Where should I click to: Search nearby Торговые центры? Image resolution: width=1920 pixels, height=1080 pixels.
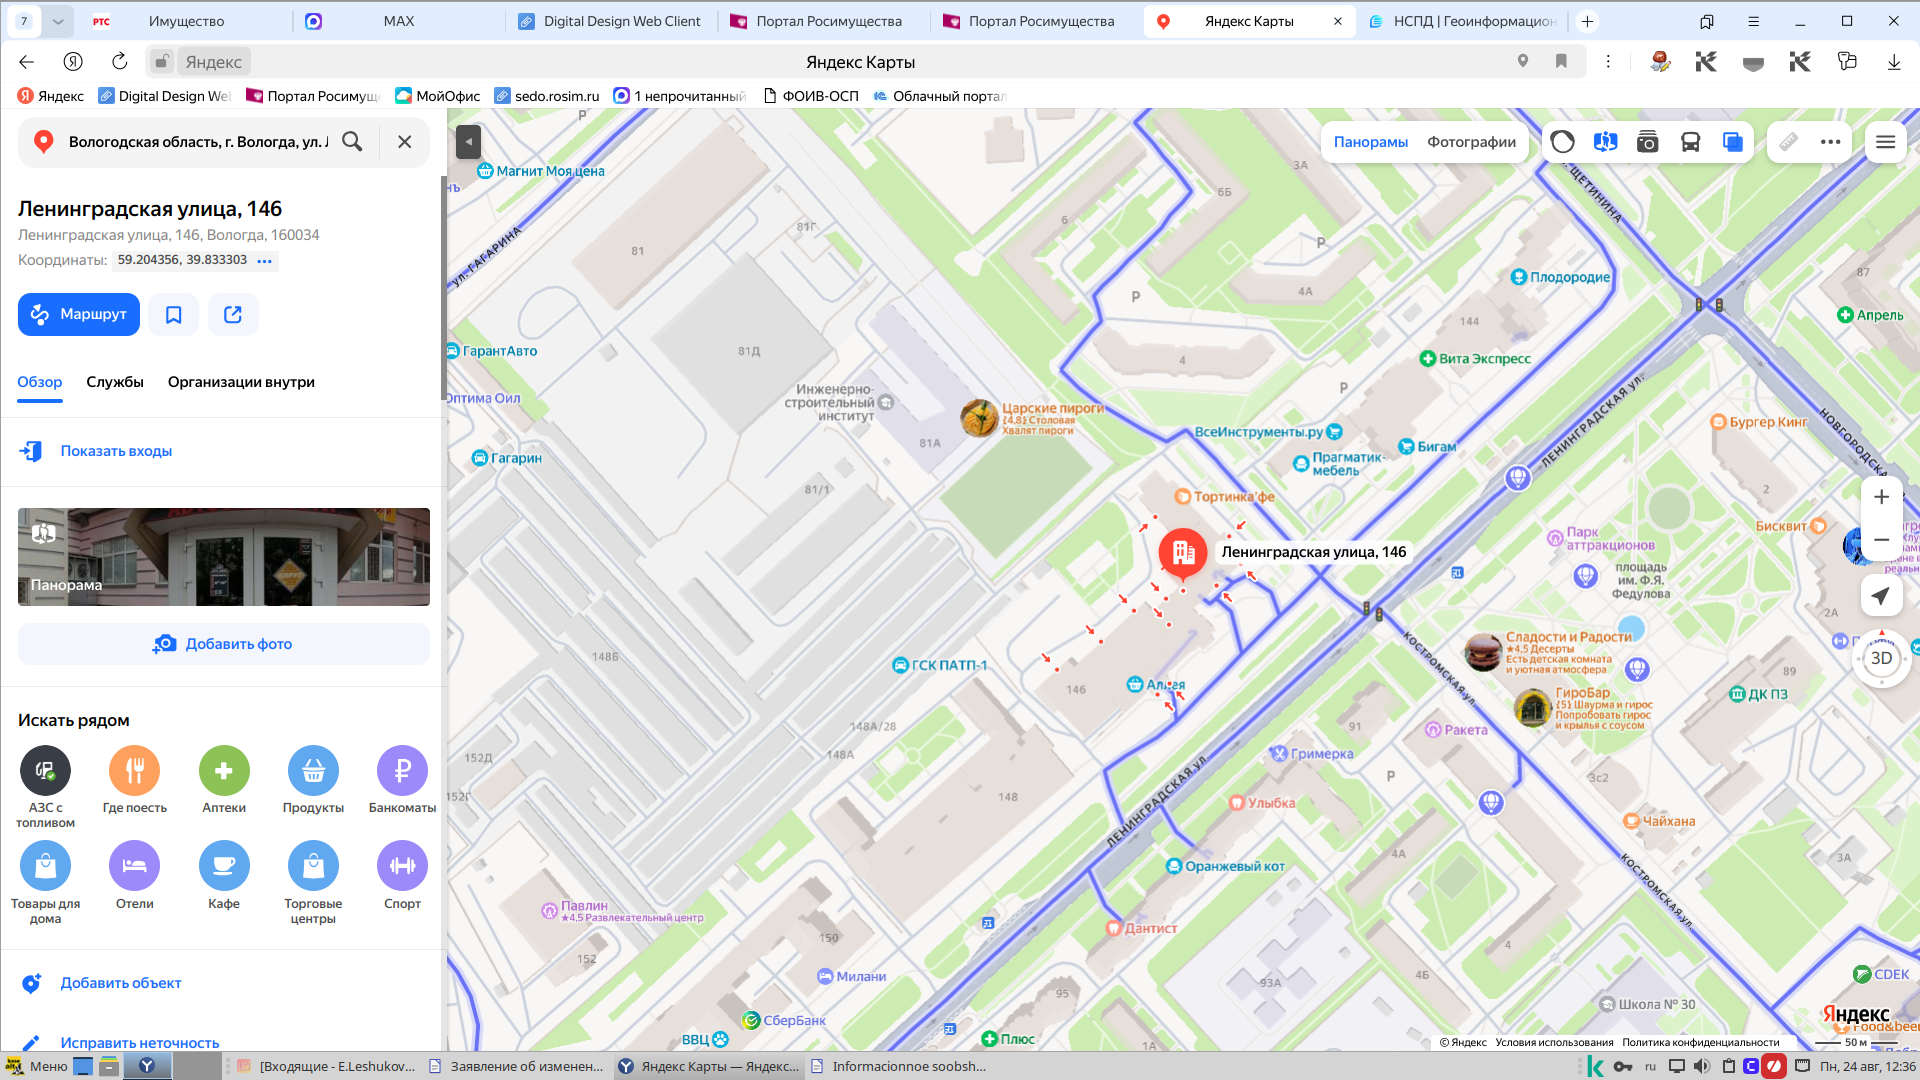pyautogui.click(x=313, y=883)
